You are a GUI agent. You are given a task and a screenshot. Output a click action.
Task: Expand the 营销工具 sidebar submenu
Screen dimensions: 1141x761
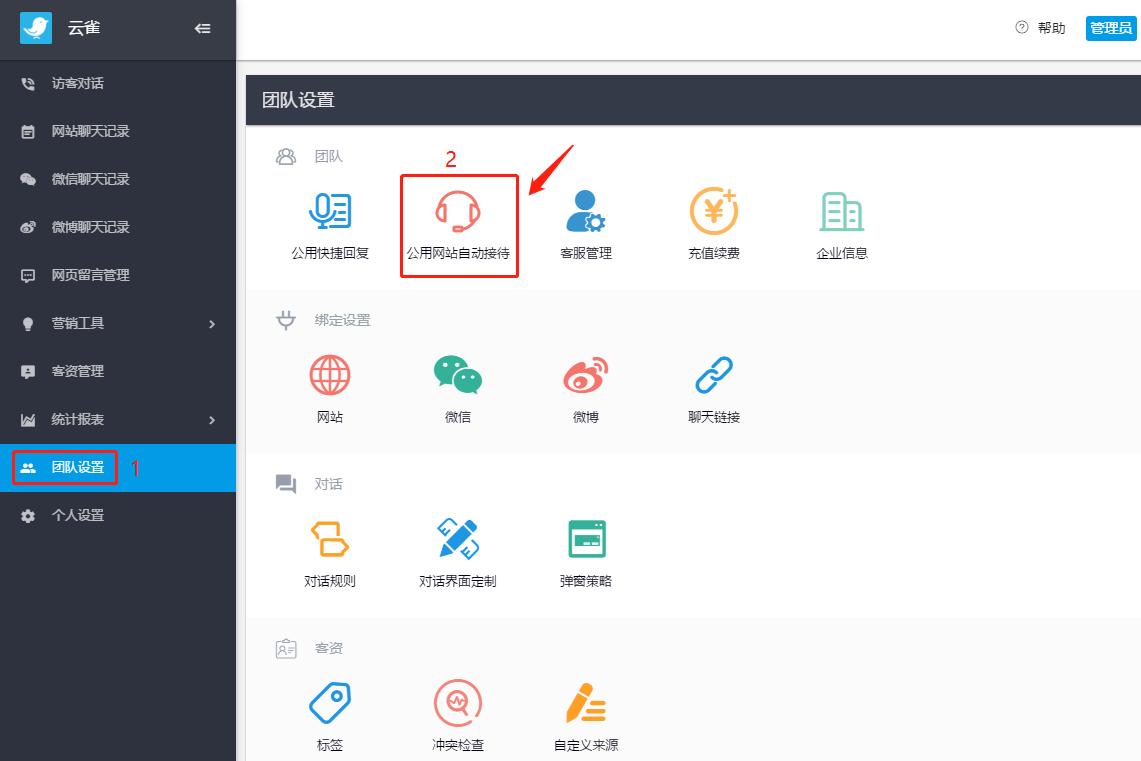(x=118, y=323)
